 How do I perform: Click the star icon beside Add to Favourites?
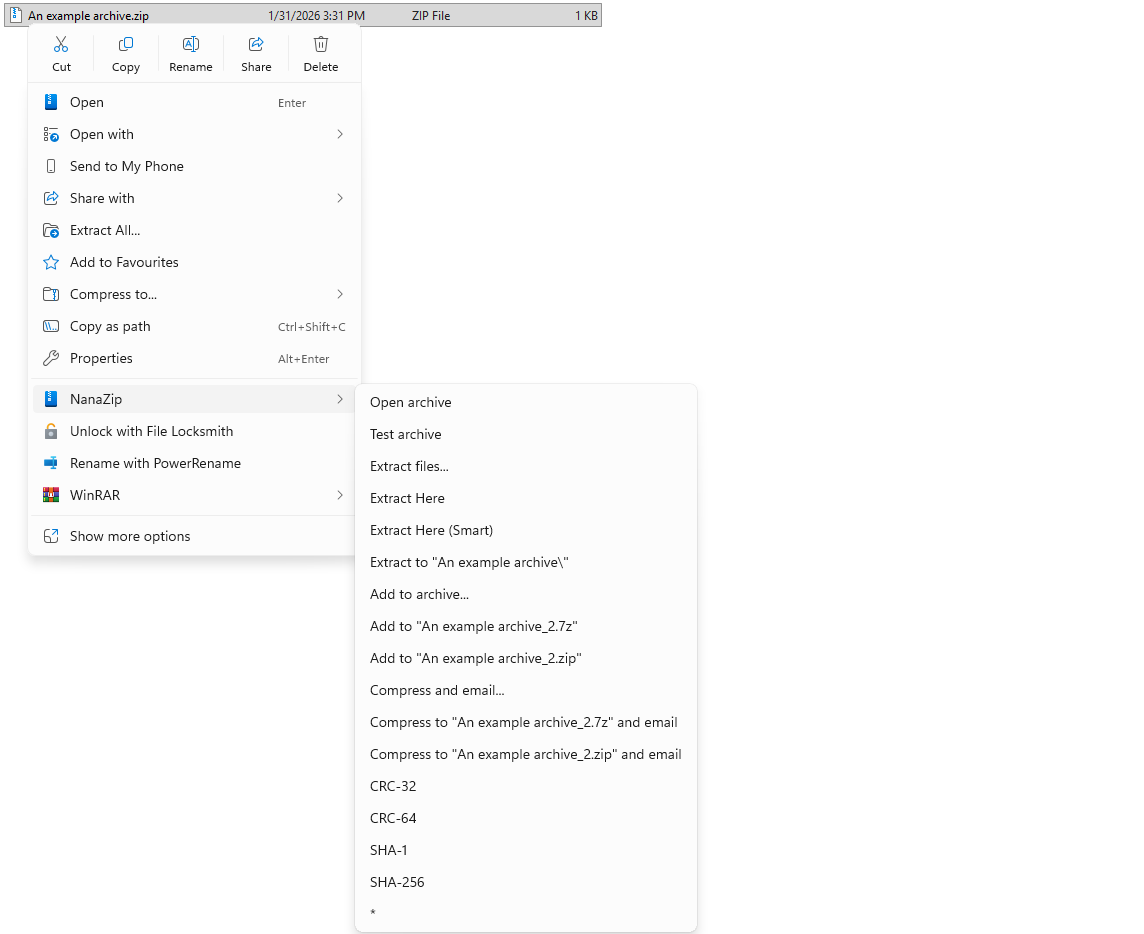(x=50, y=262)
